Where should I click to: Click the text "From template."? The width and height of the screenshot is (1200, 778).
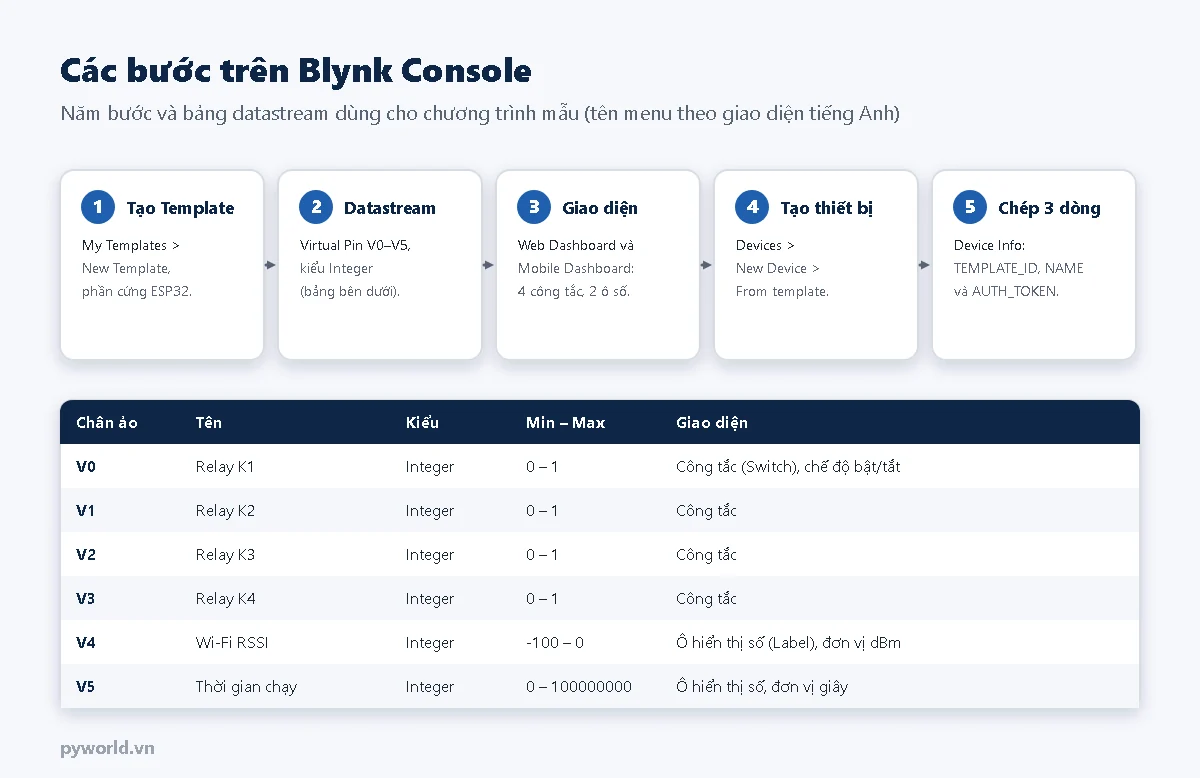pyautogui.click(x=782, y=291)
